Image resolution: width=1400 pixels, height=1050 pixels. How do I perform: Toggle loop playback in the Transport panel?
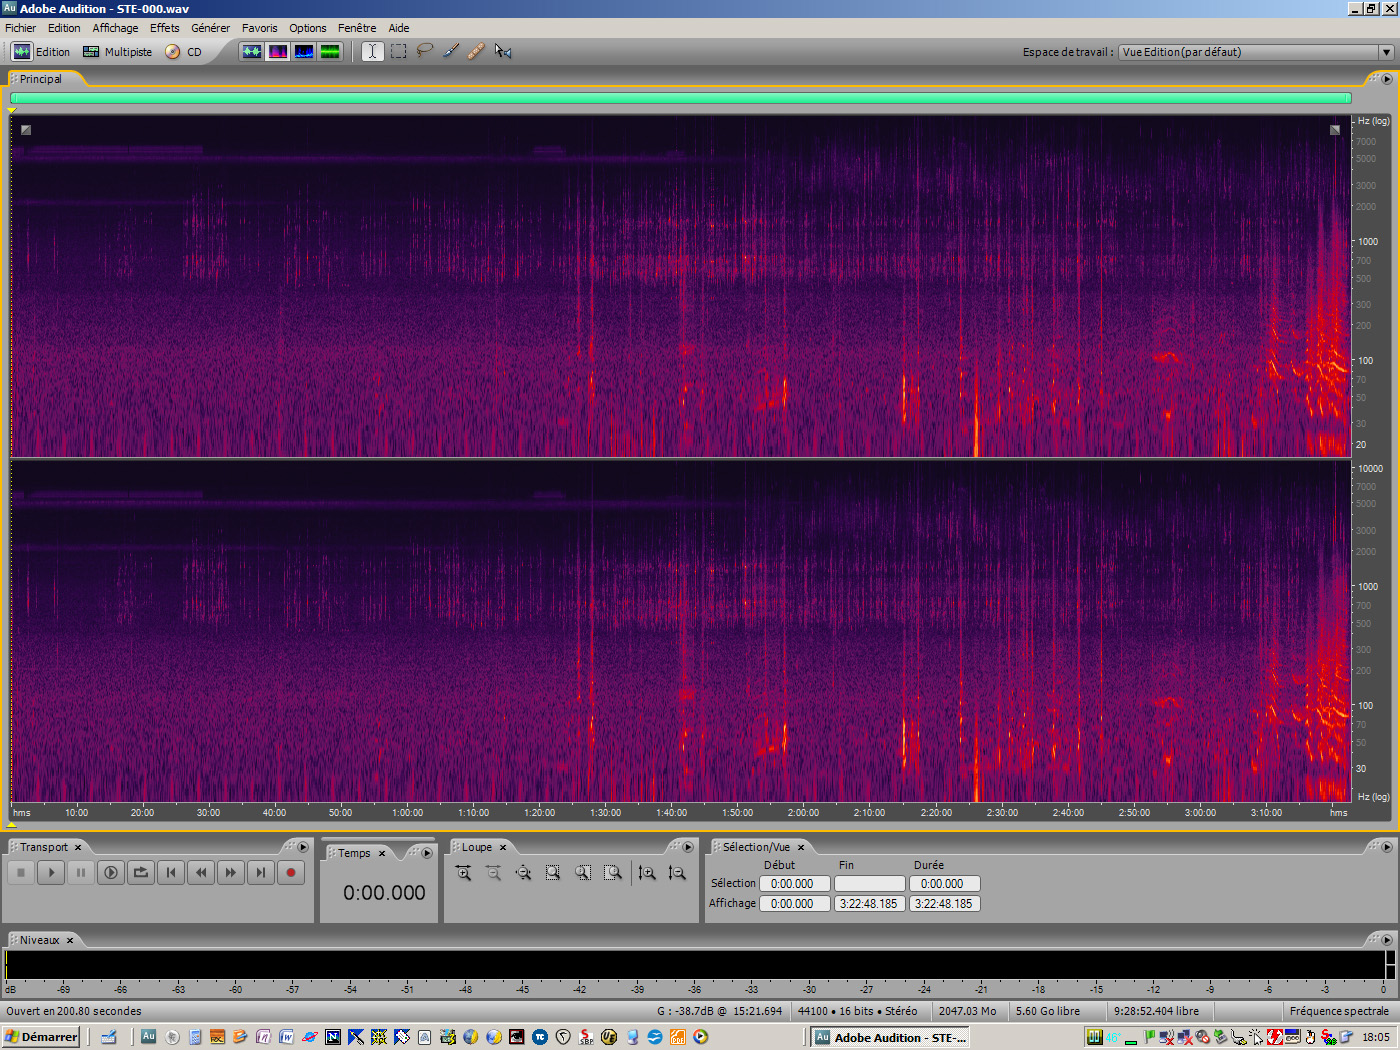pyautogui.click(x=141, y=872)
